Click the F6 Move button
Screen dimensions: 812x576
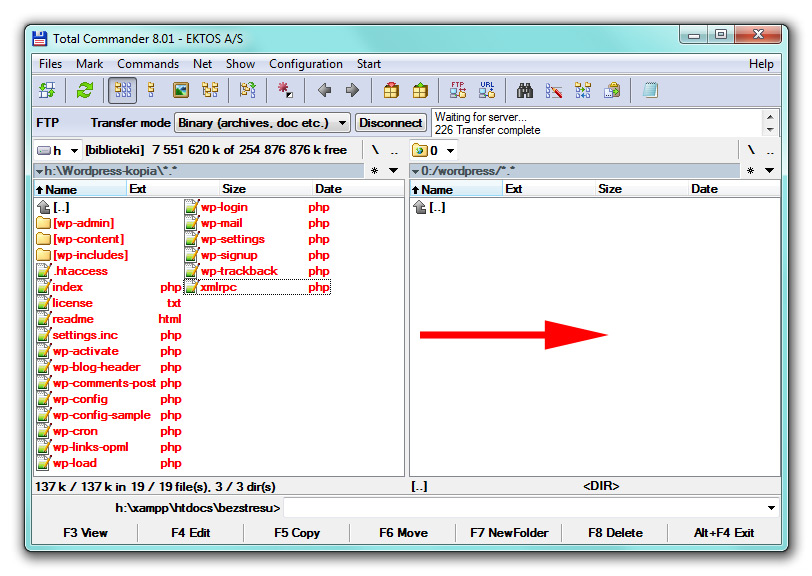click(x=403, y=532)
